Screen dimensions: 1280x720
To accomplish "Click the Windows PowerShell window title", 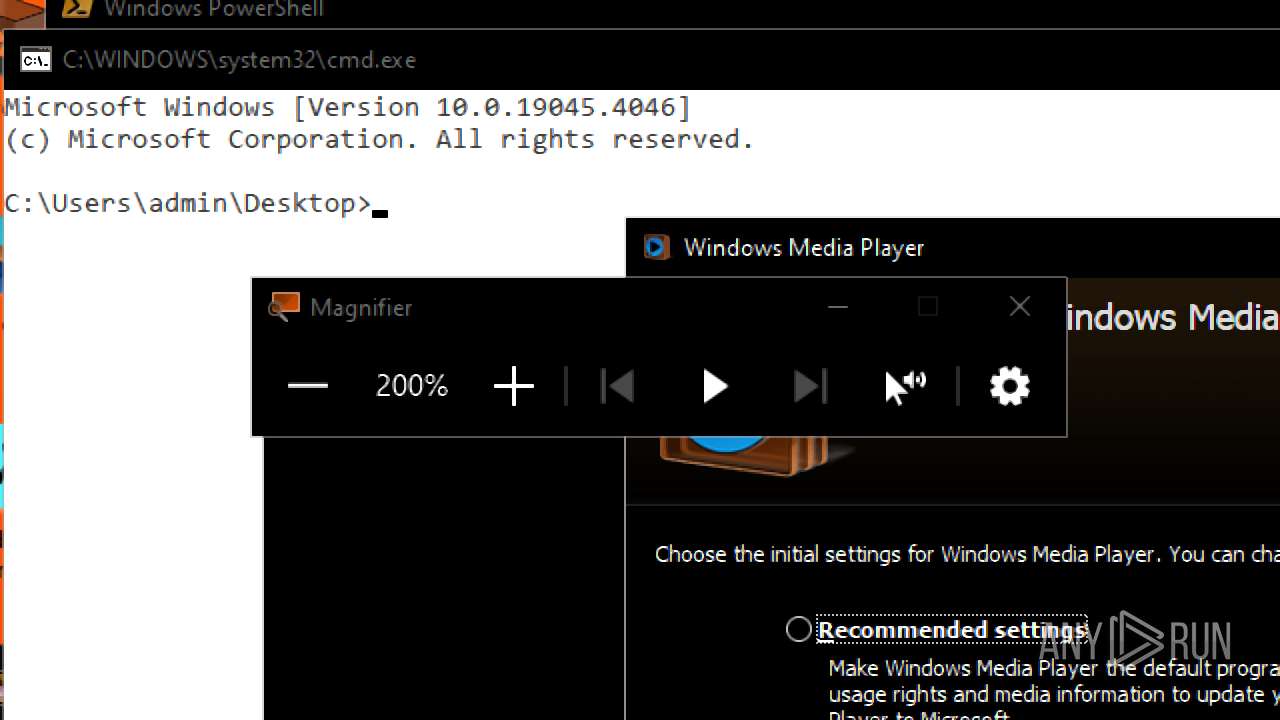I will 214,9.
